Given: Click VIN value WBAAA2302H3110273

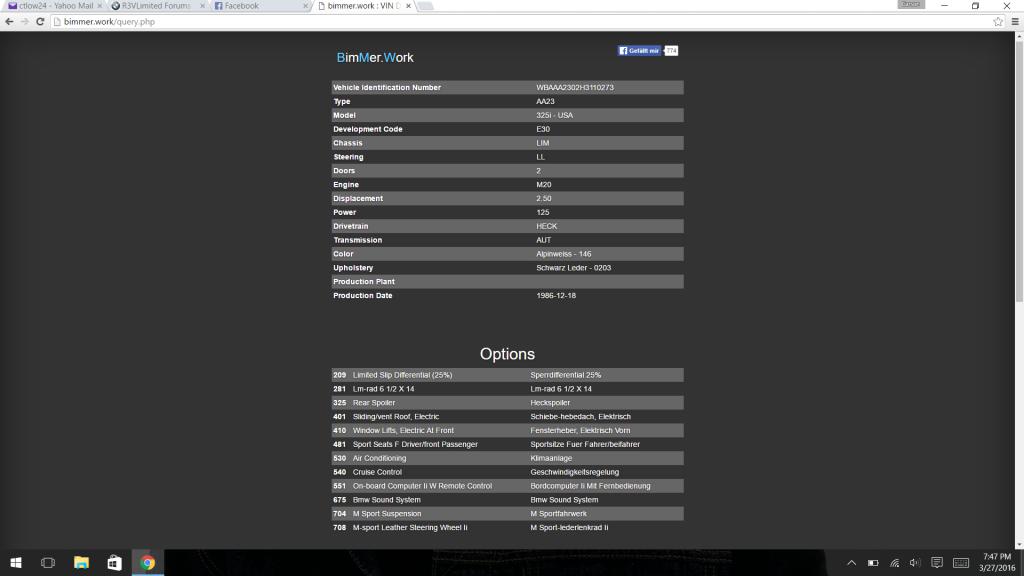Looking at the screenshot, I should [x=575, y=88].
